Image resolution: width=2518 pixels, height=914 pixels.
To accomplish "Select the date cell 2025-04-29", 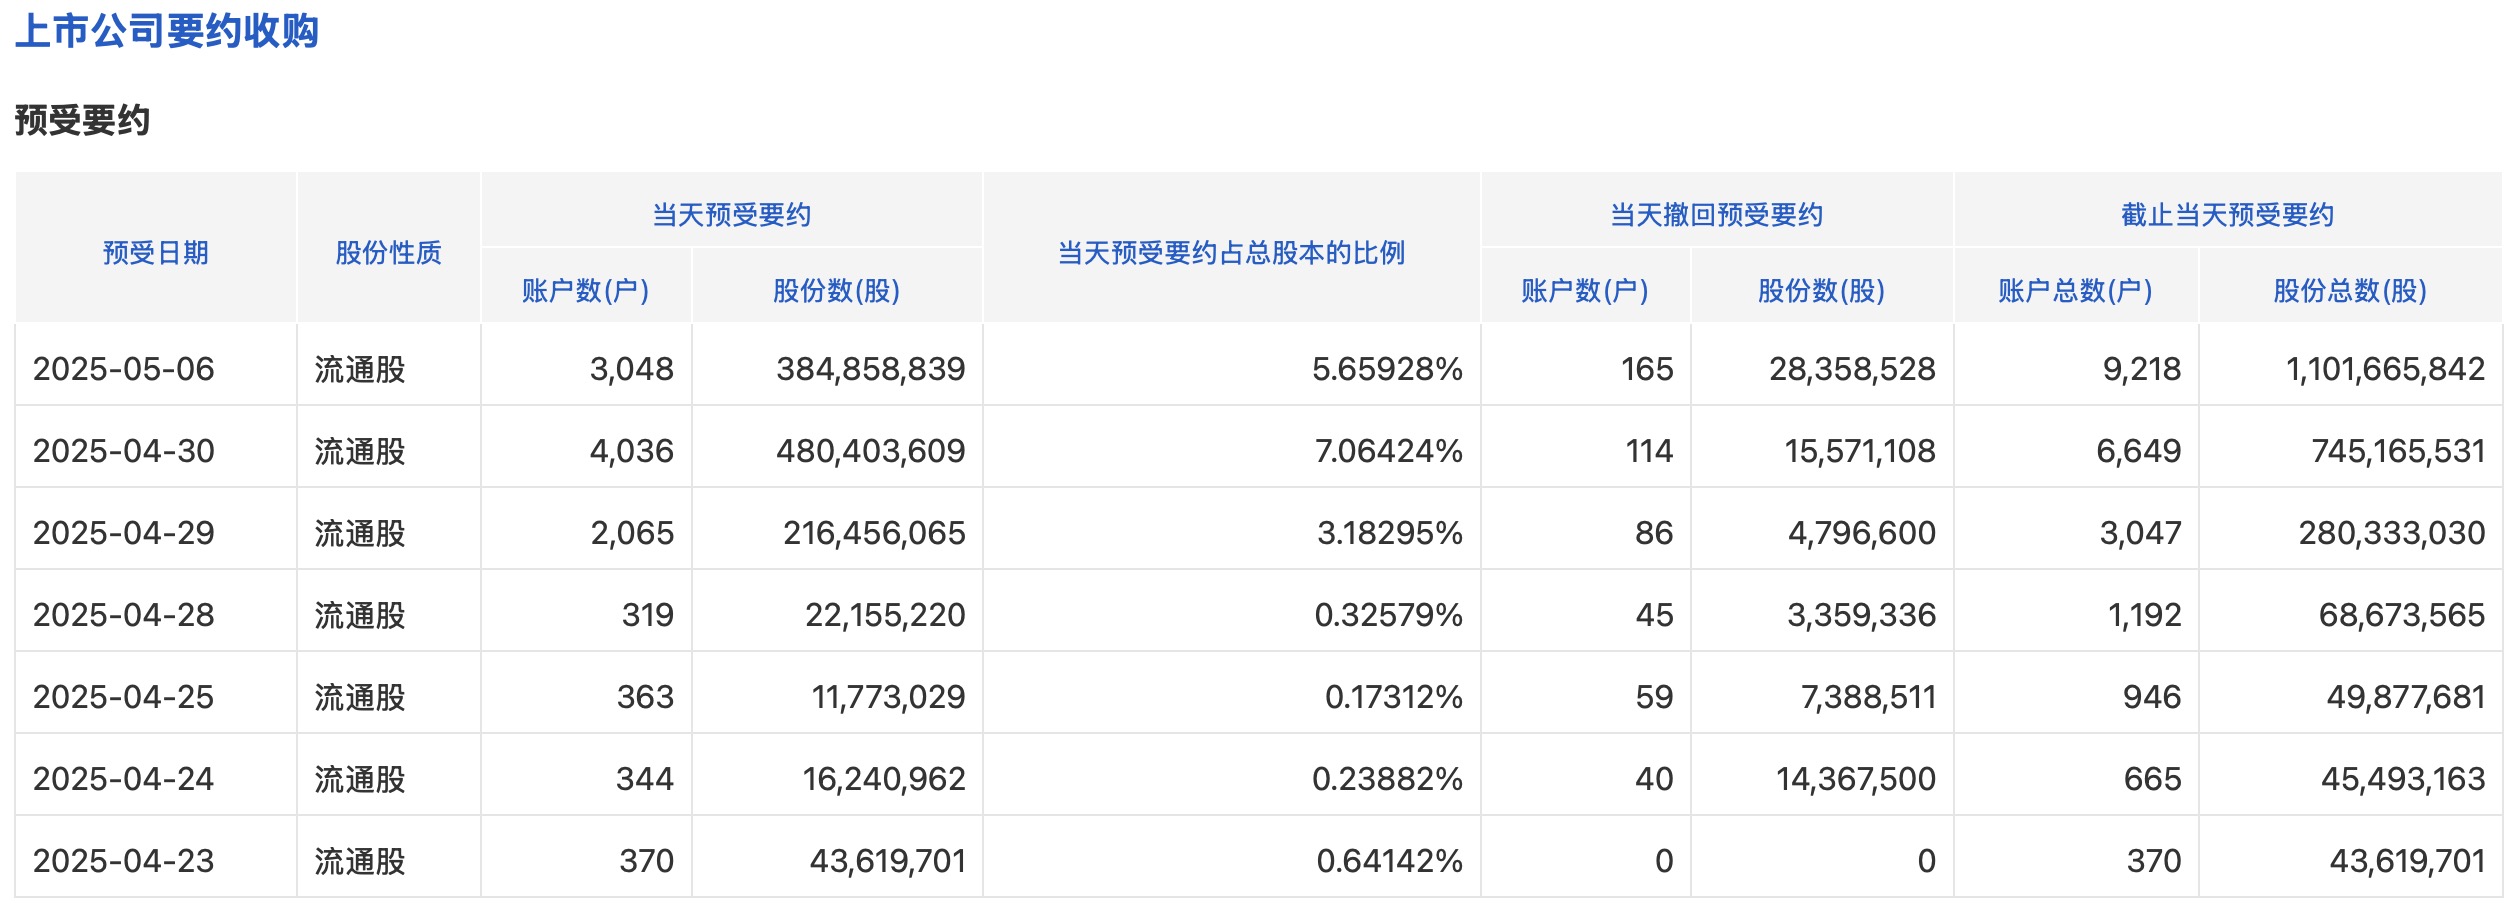I will pyautogui.click(x=124, y=533).
